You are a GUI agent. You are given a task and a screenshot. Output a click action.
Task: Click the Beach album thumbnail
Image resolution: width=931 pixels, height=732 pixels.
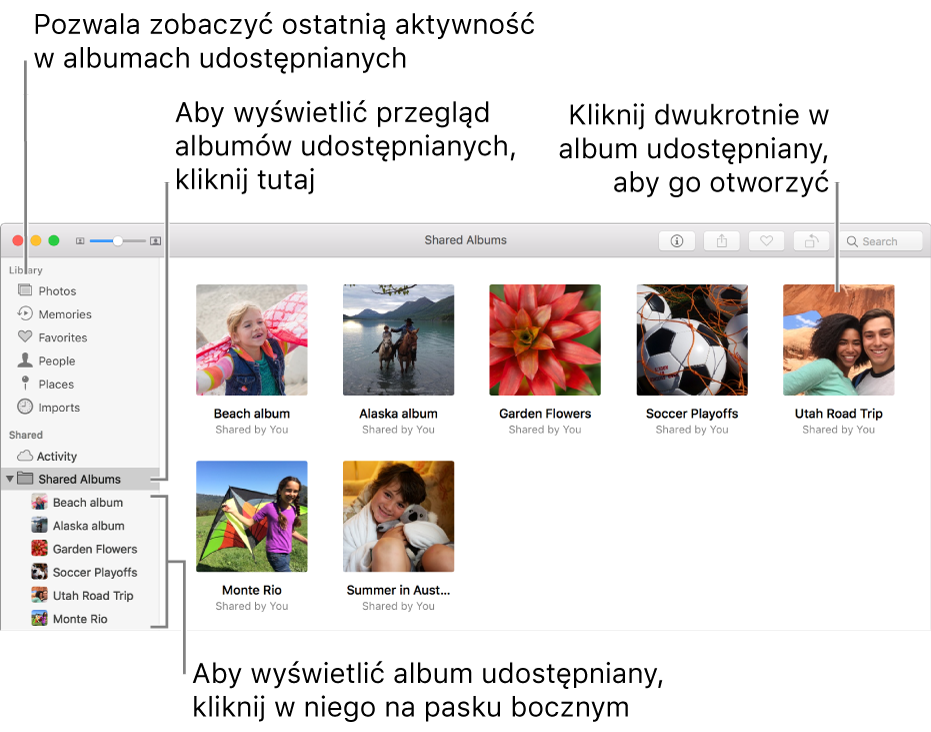coord(252,340)
